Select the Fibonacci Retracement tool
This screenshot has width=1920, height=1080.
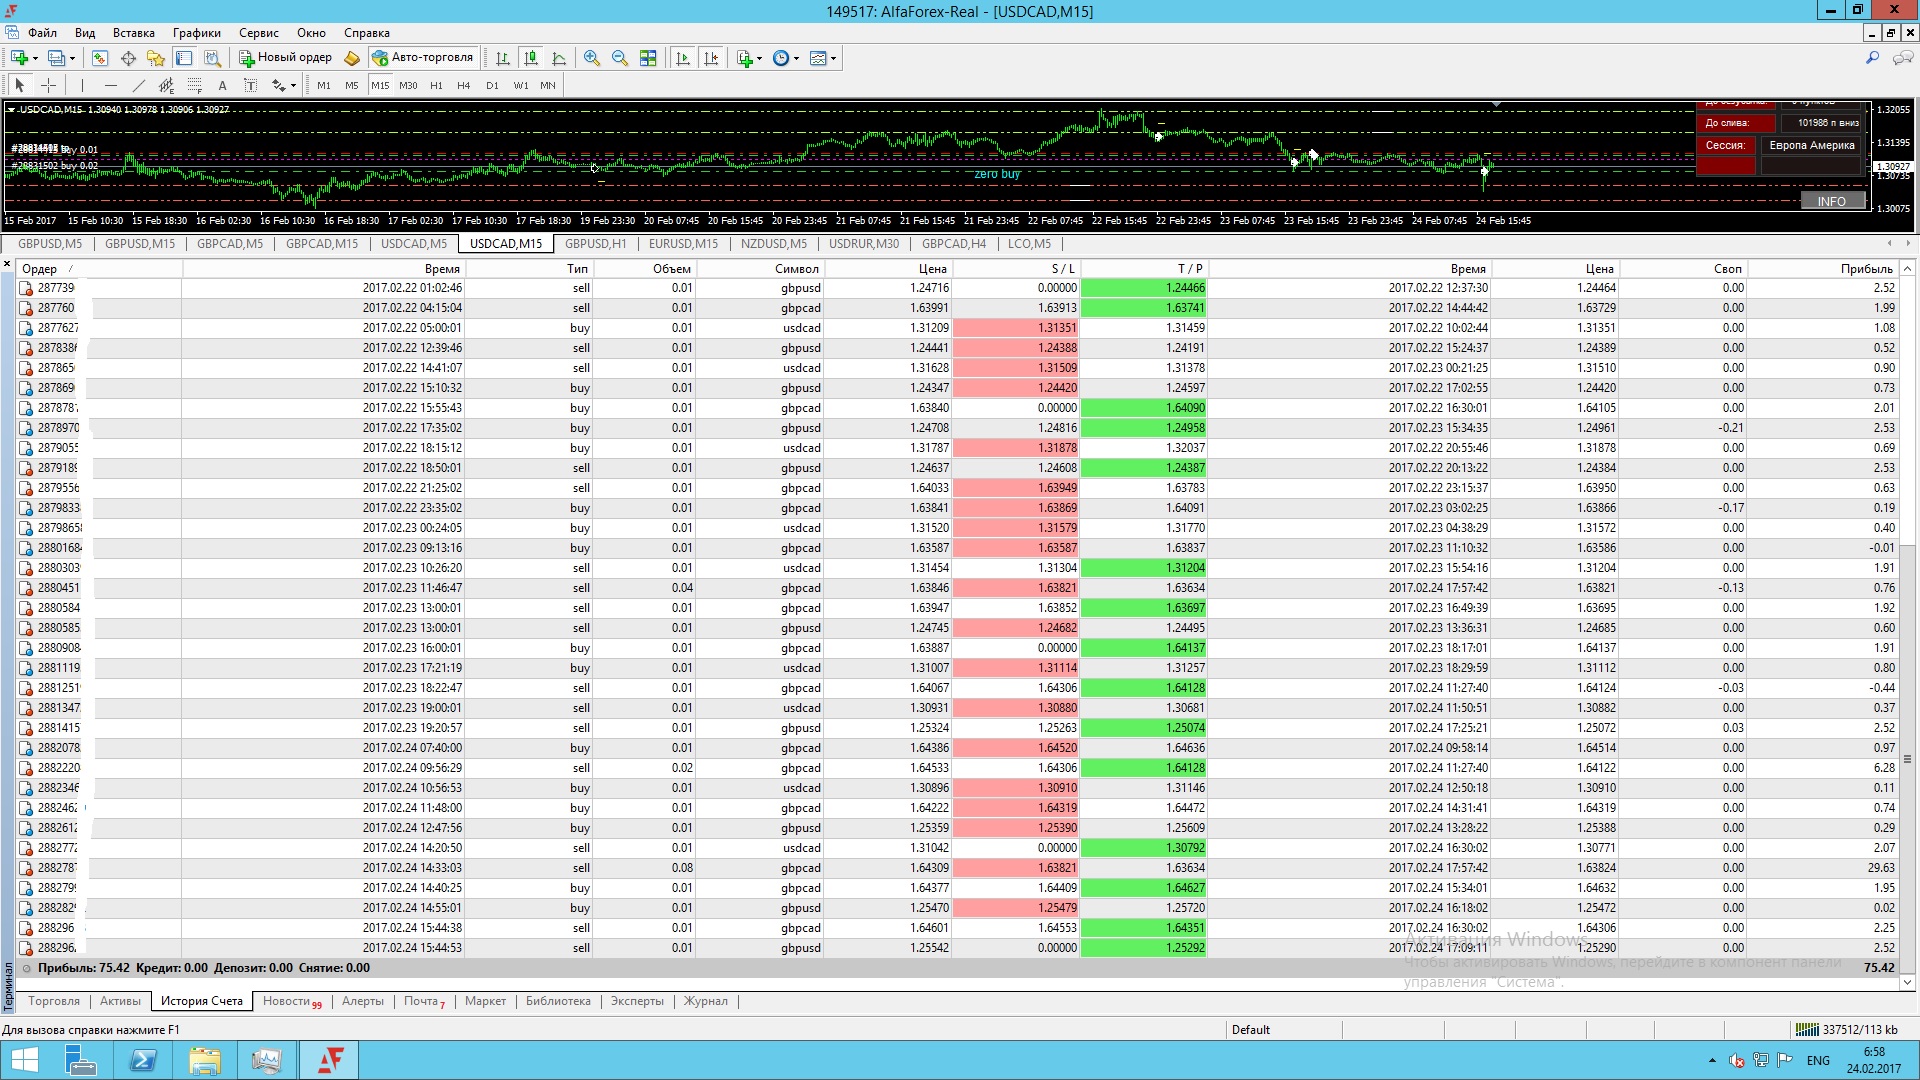[194, 85]
